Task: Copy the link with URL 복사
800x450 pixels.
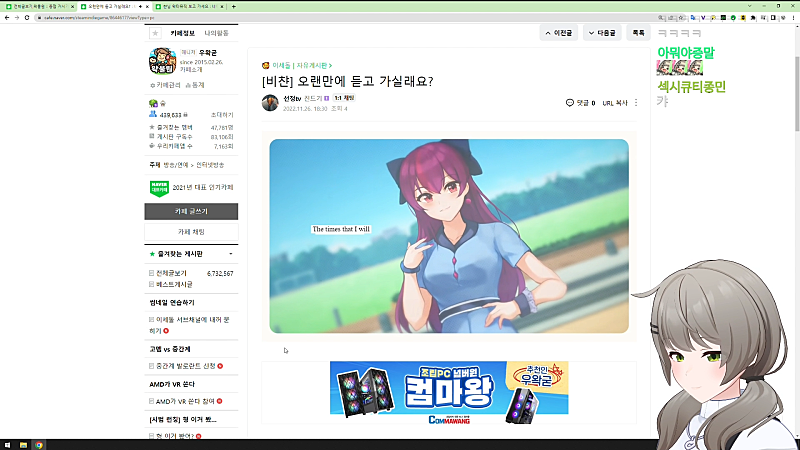Action: [615, 103]
